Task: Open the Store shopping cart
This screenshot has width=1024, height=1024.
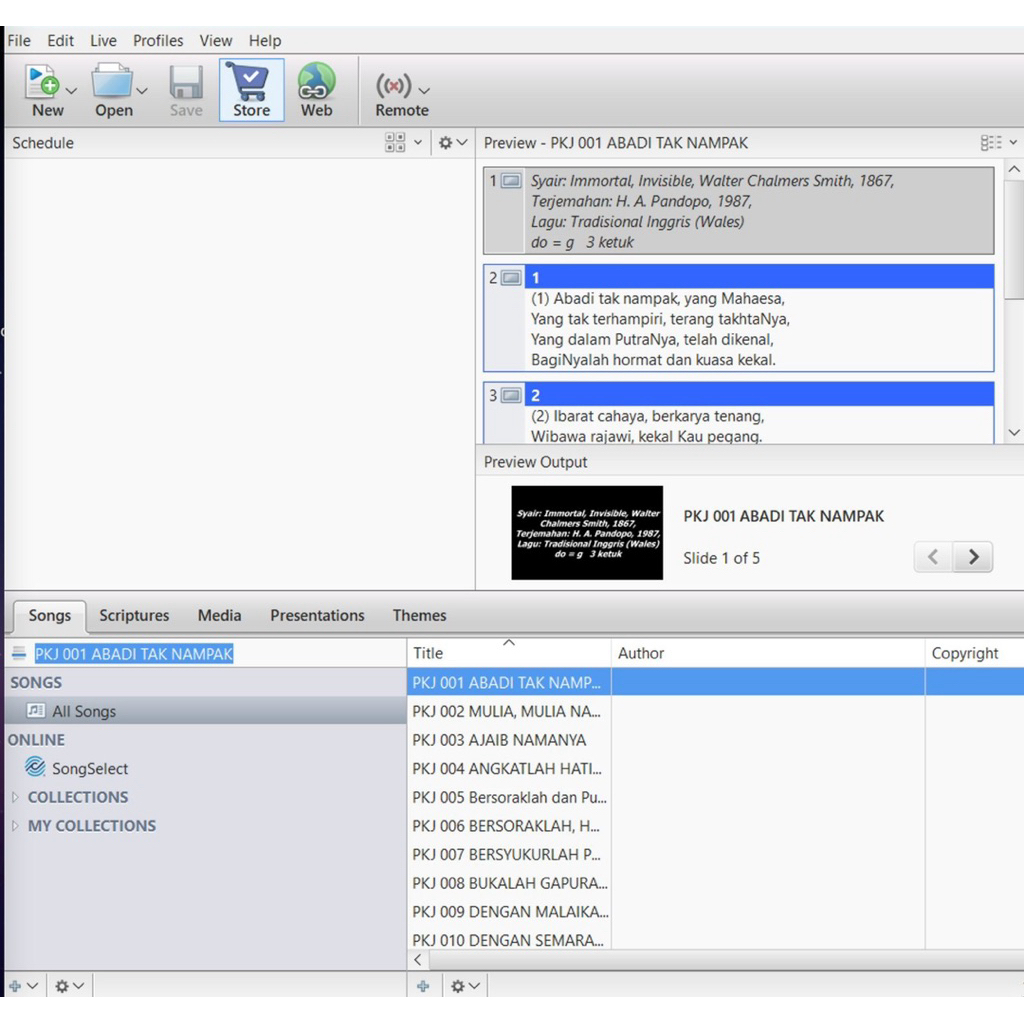Action: pos(251,82)
